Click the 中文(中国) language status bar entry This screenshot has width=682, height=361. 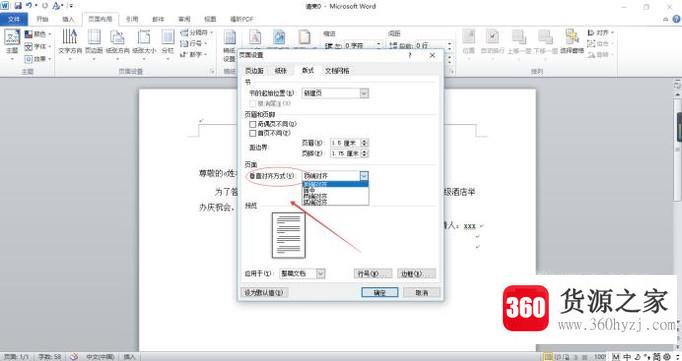[100, 357]
